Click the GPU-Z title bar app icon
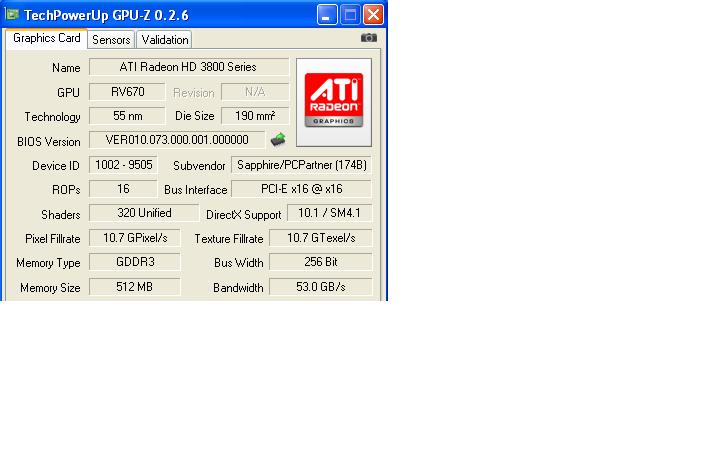720x450 pixels. (x=12, y=14)
